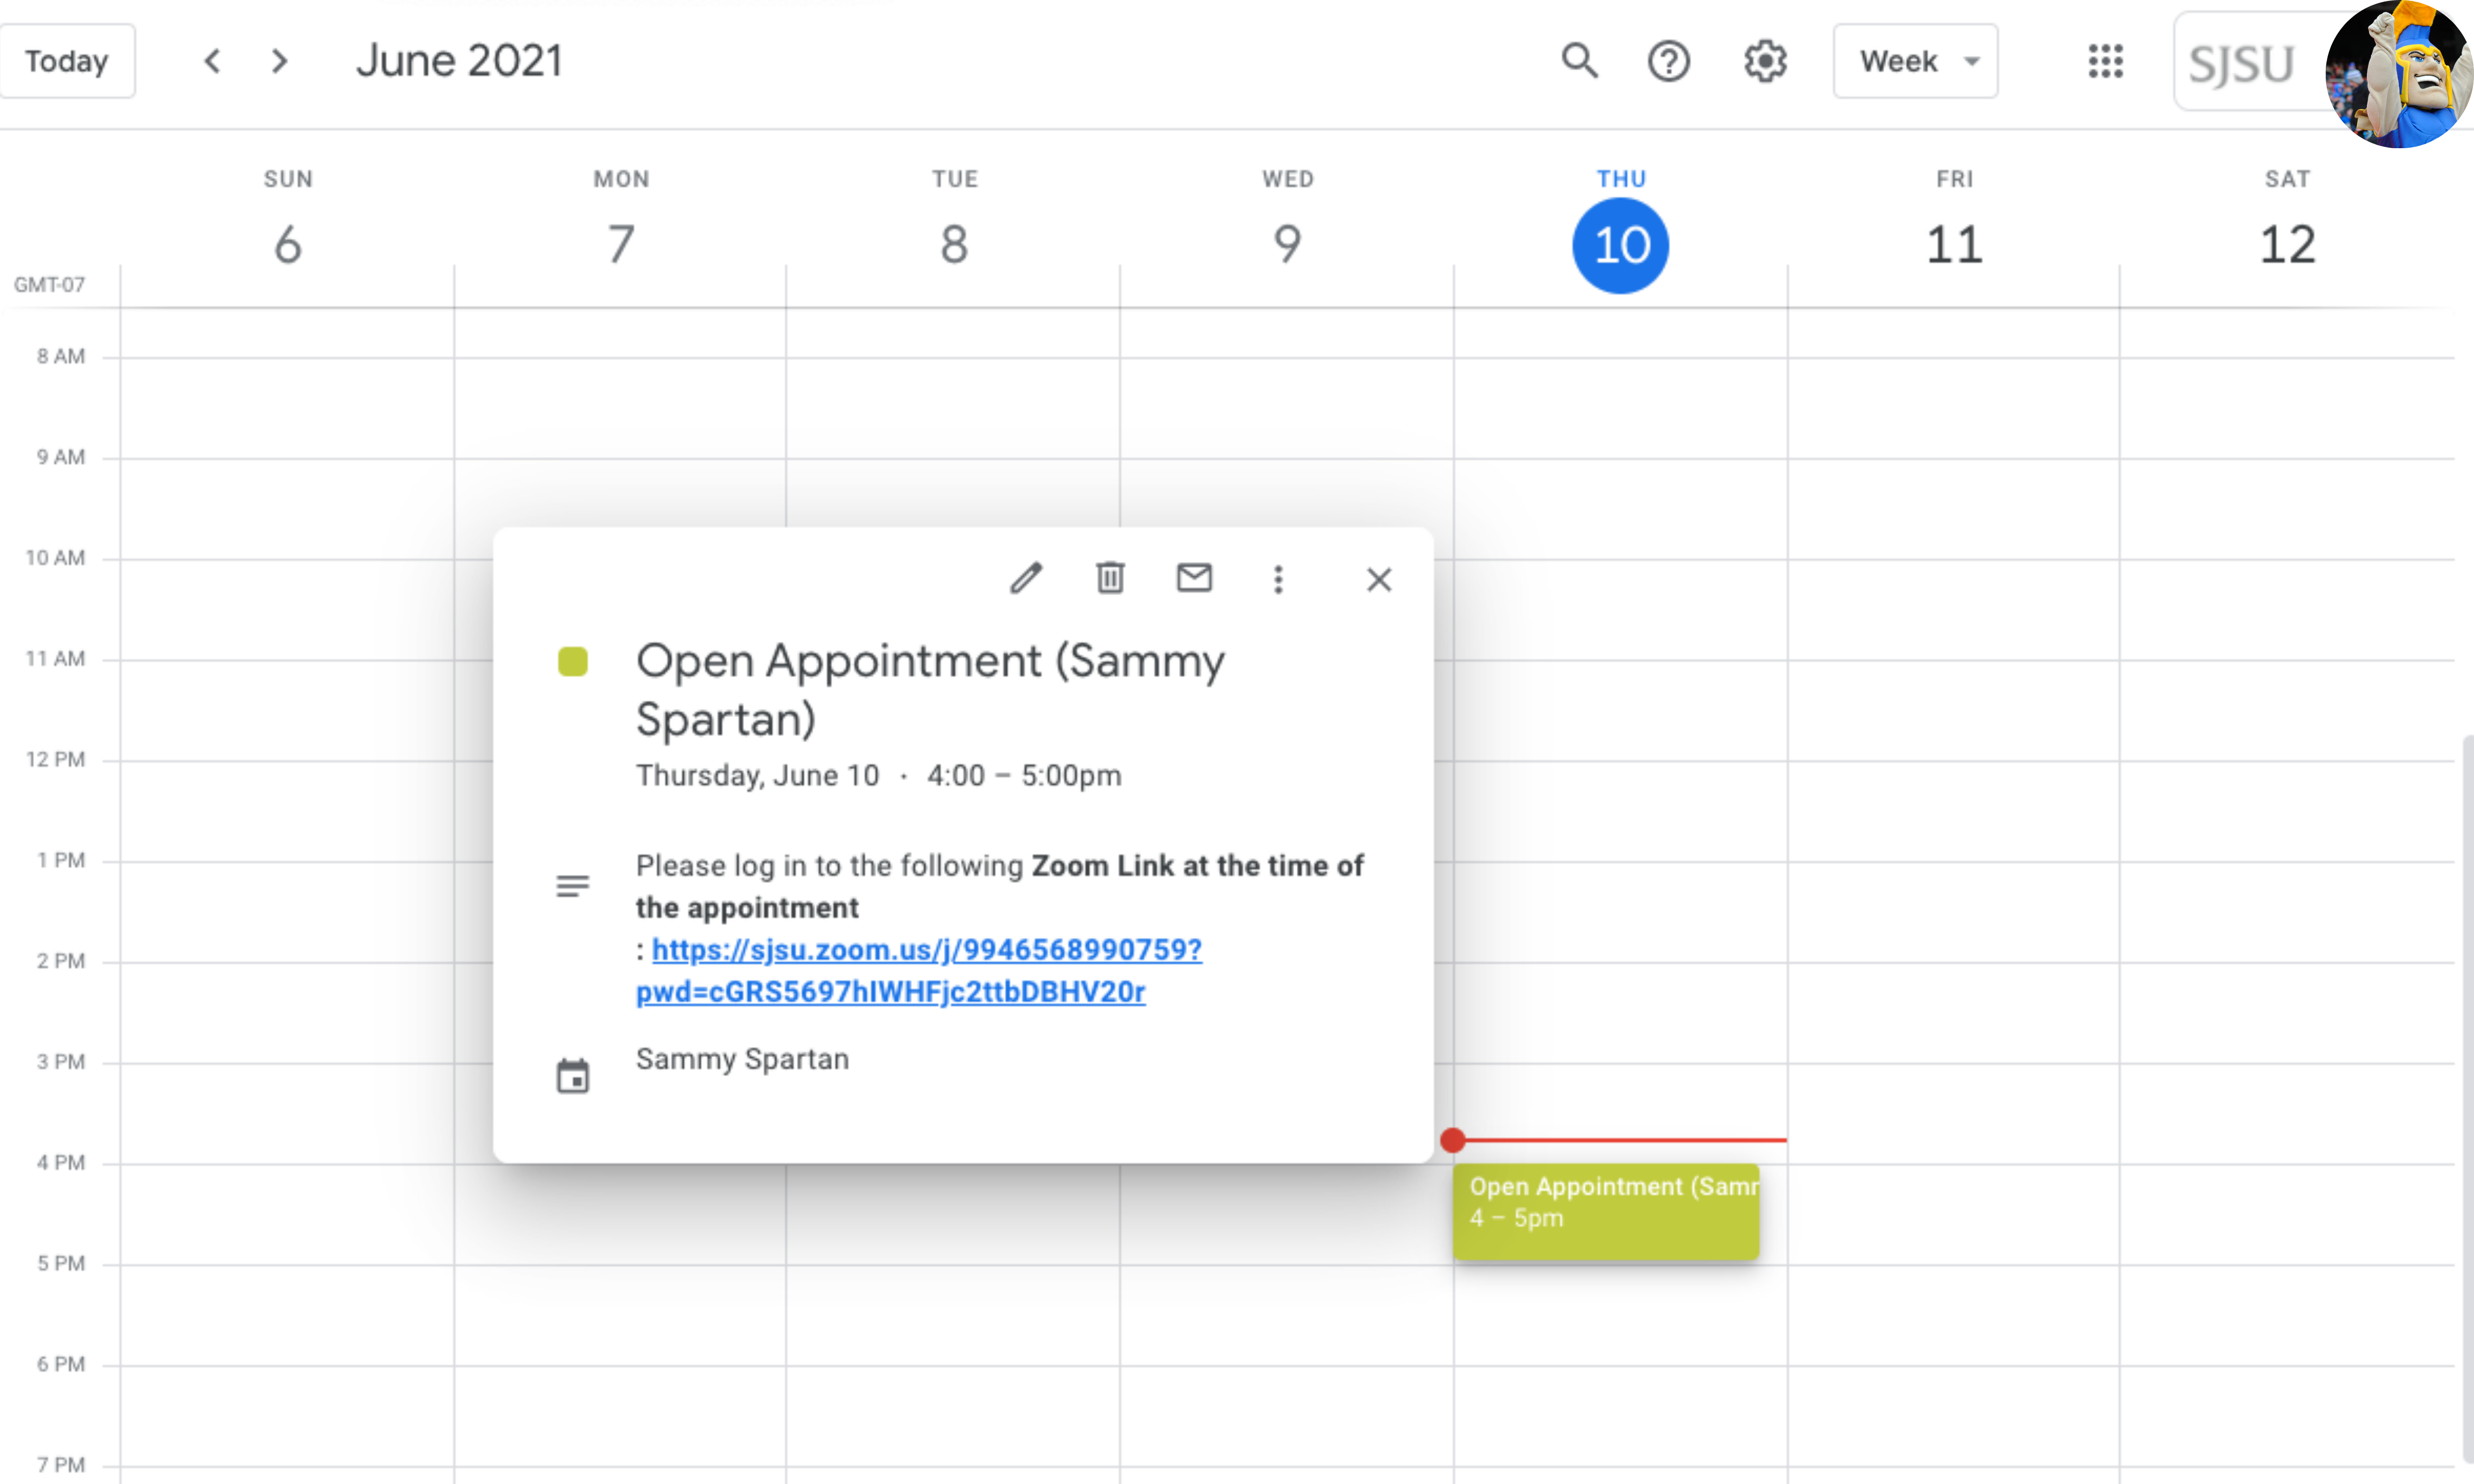Email guests using the envelope icon

pyautogui.click(x=1194, y=578)
